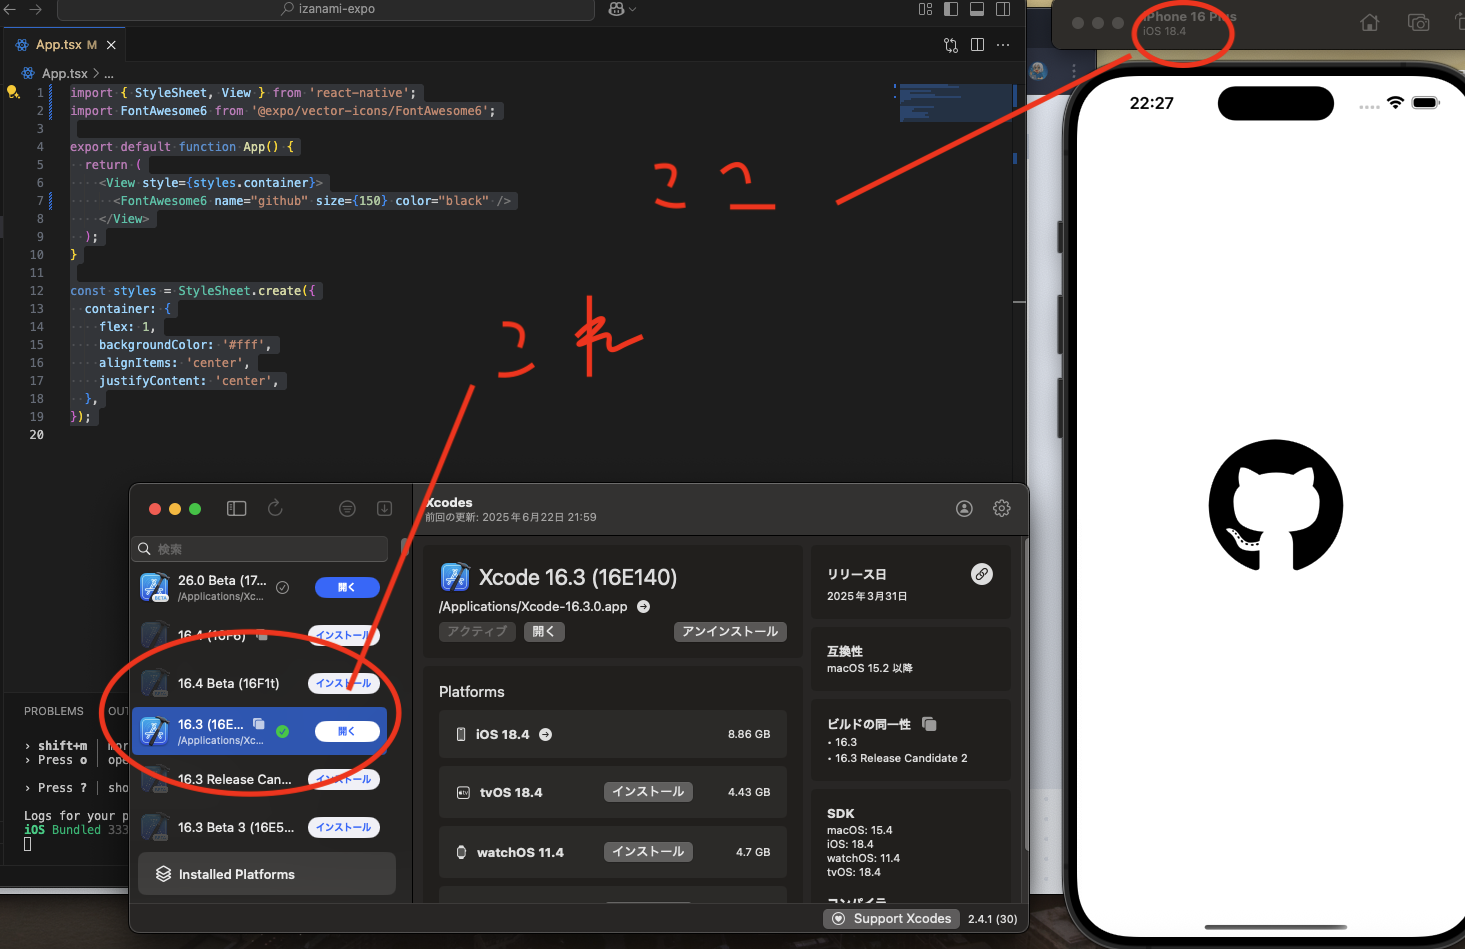Click the gray checkmark on 26.0 Beta row
Screen dimensions: 1465x949
[283, 588]
